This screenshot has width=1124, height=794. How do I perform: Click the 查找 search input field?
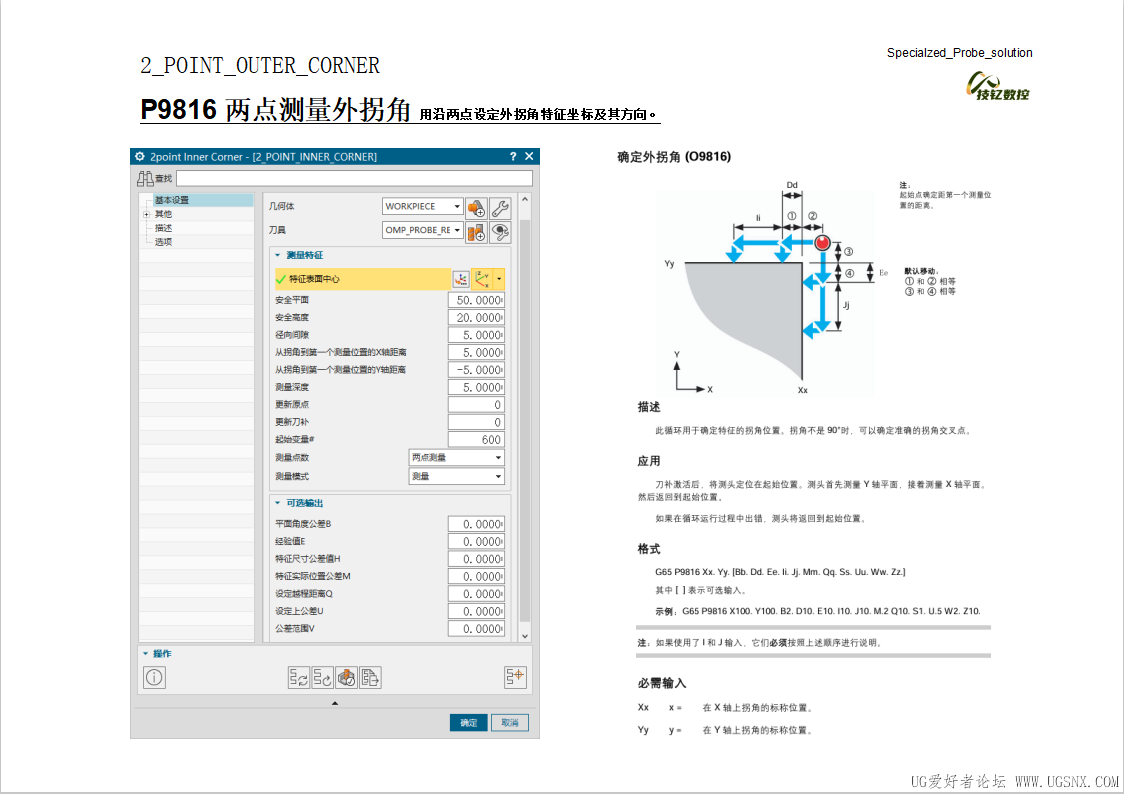point(354,178)
